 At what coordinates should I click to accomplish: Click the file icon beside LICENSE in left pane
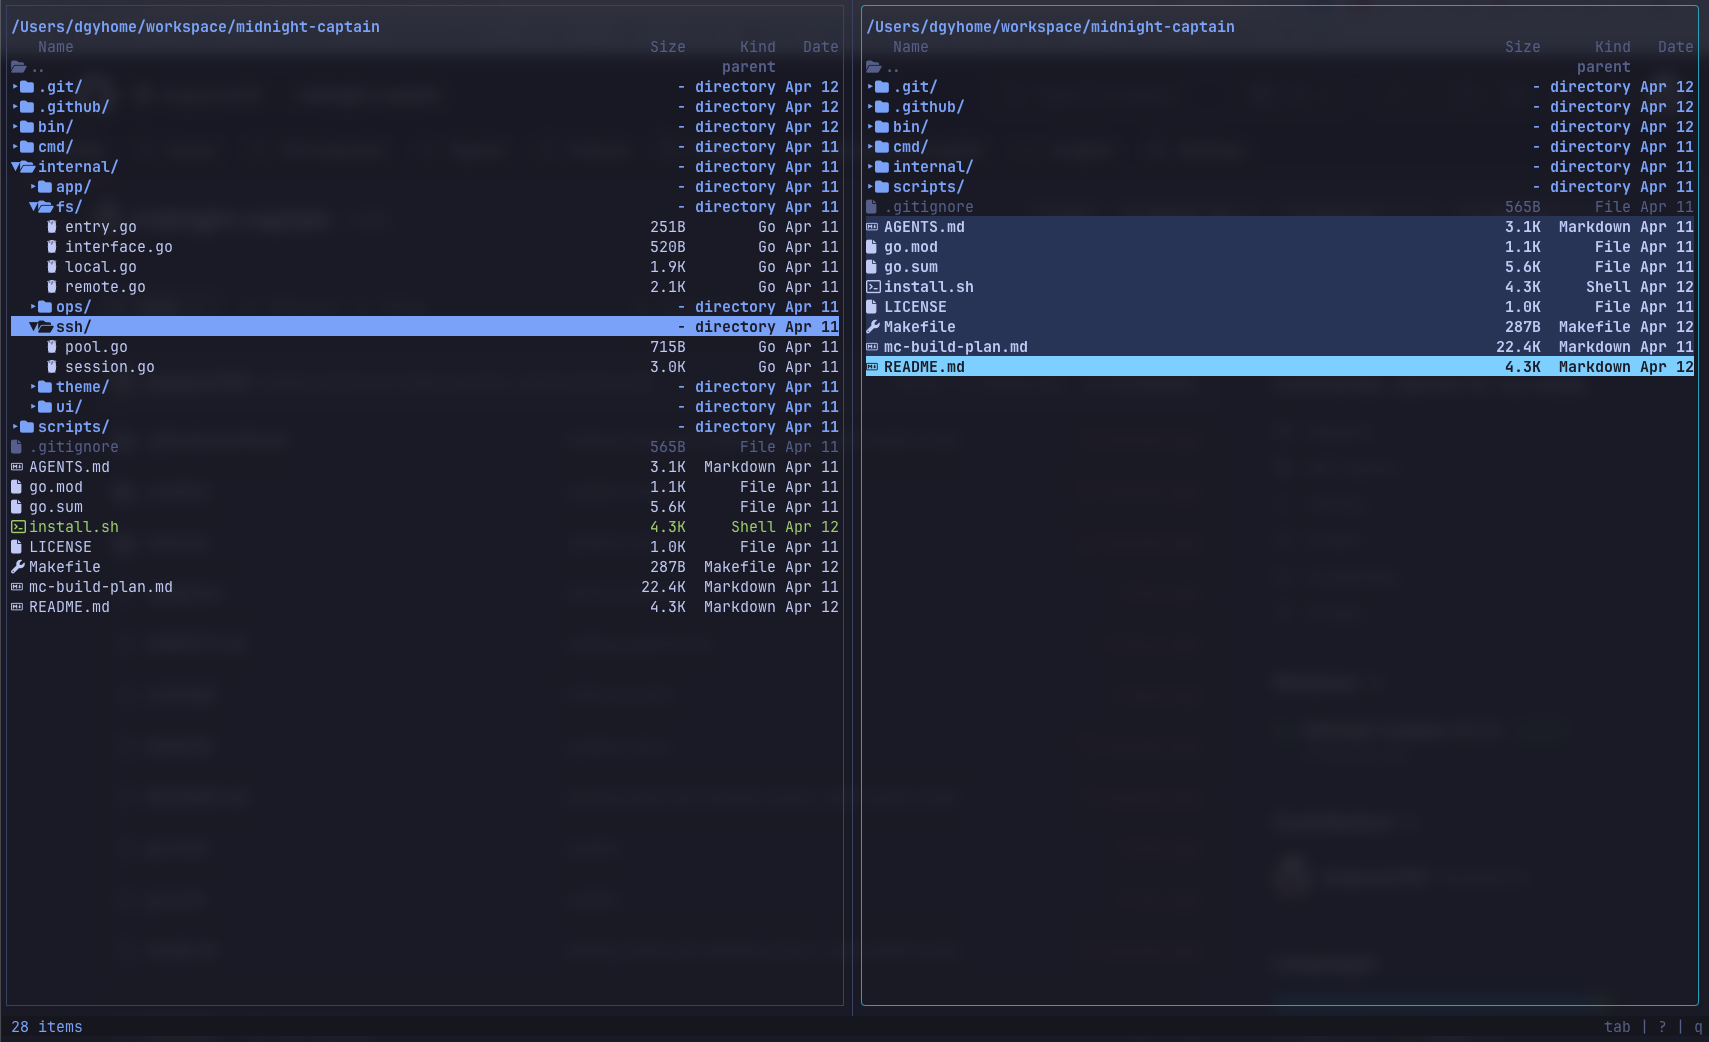pyautogui.click(x=17, y=547)
